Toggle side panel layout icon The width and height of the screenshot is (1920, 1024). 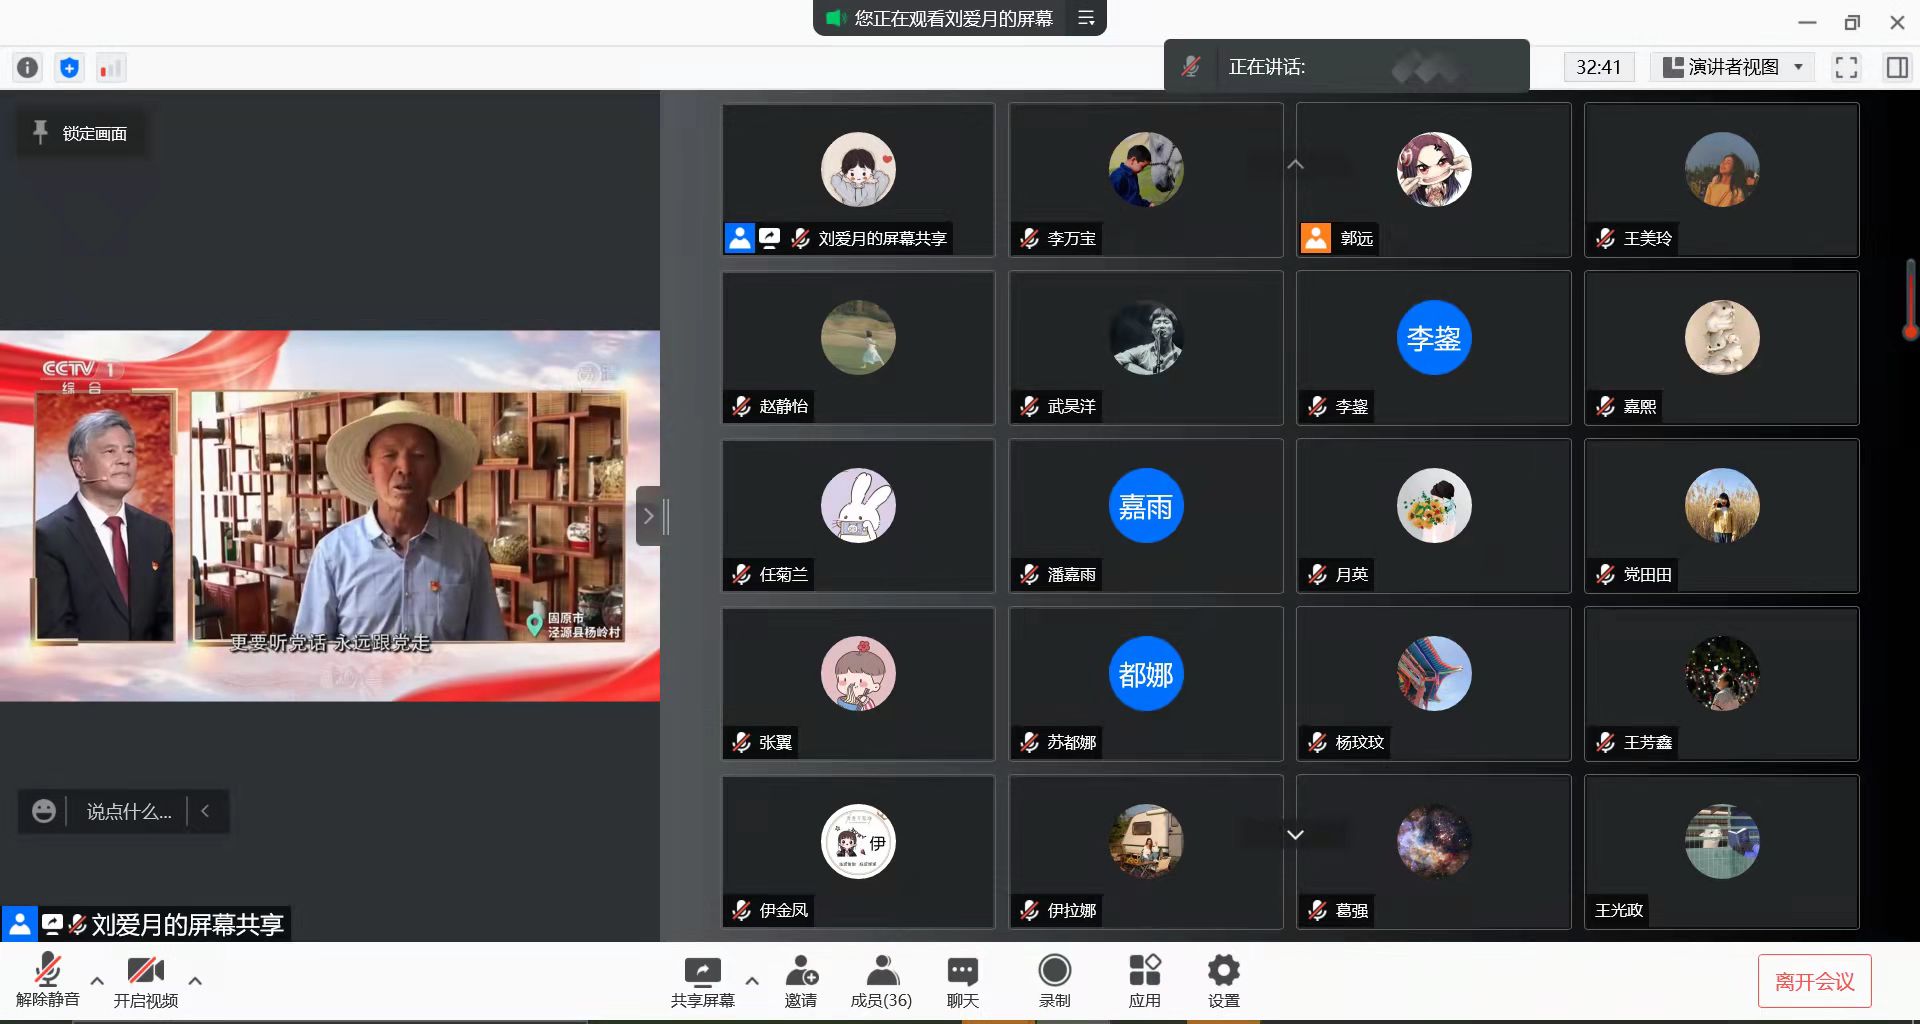coord(1897,67)
